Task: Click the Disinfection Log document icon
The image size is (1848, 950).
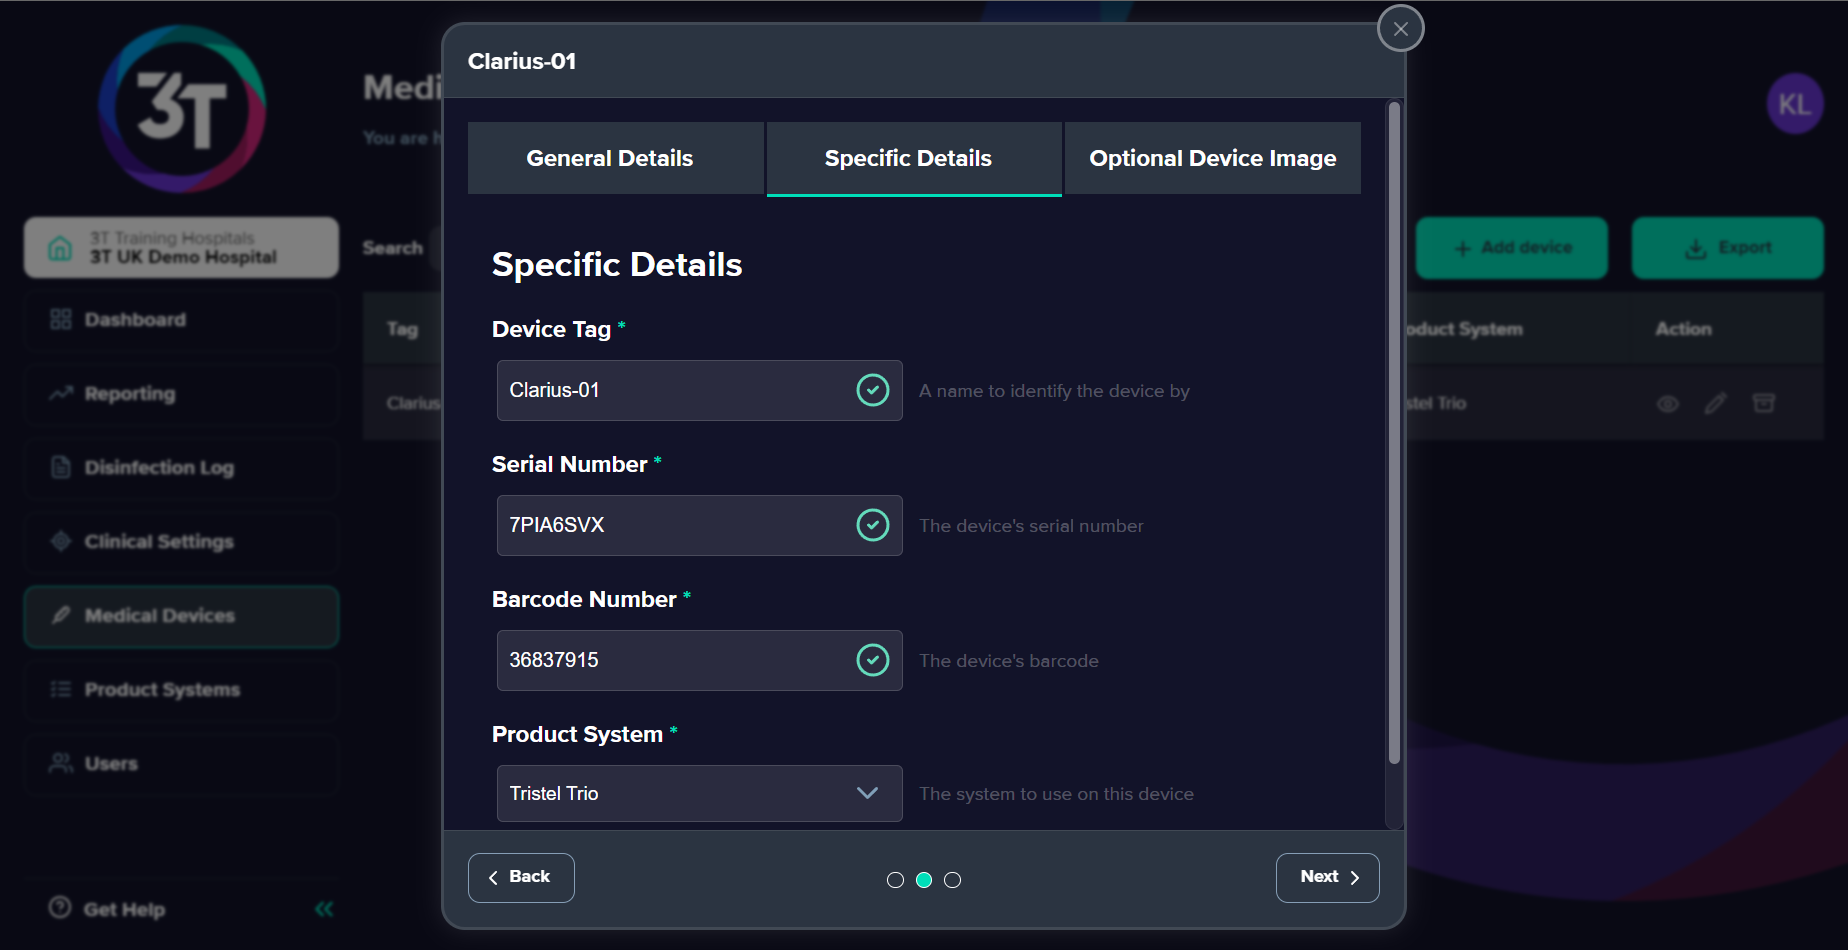Action: 61,467
